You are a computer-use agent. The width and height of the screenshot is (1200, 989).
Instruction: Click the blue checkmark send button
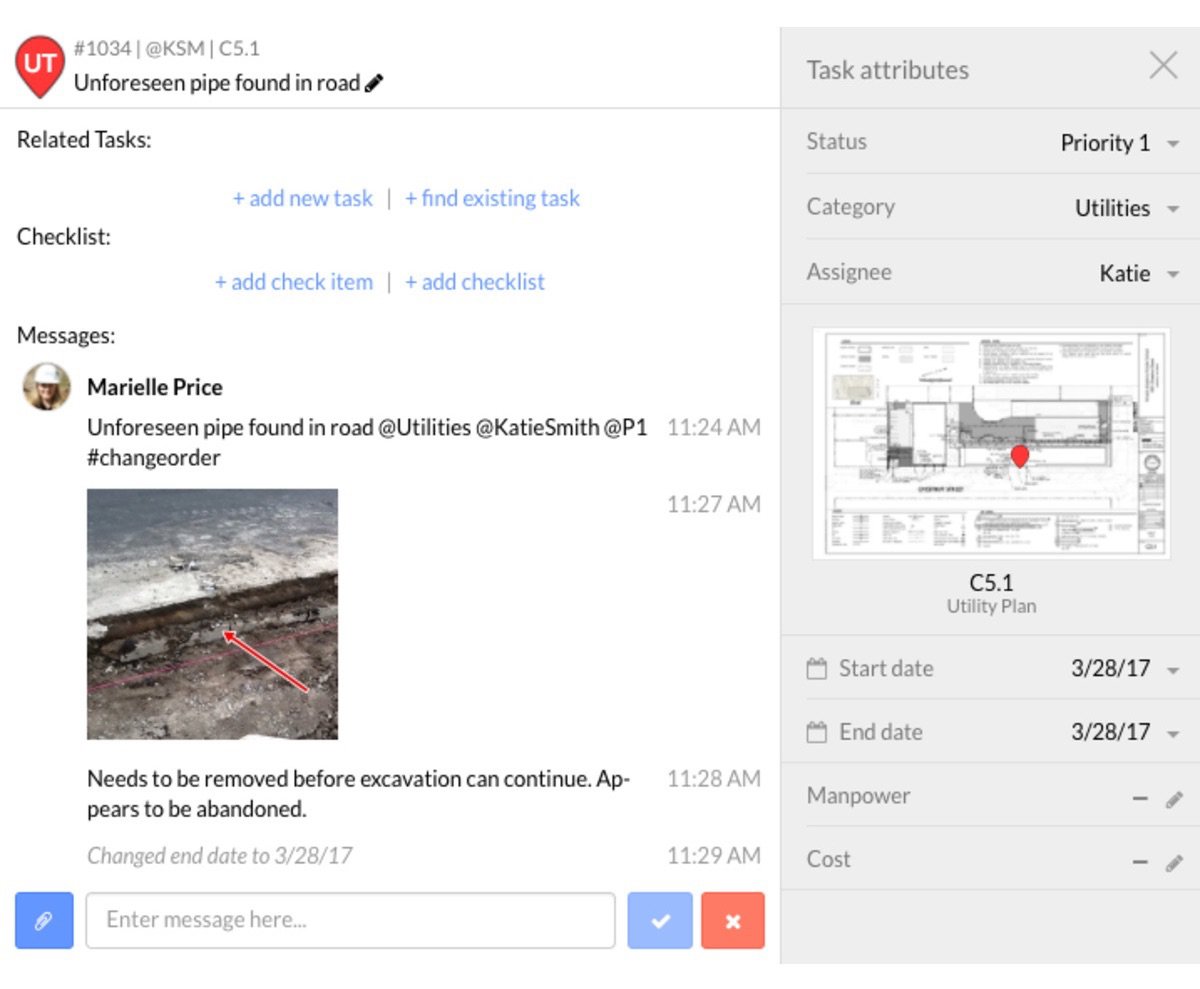click(660, 920)
